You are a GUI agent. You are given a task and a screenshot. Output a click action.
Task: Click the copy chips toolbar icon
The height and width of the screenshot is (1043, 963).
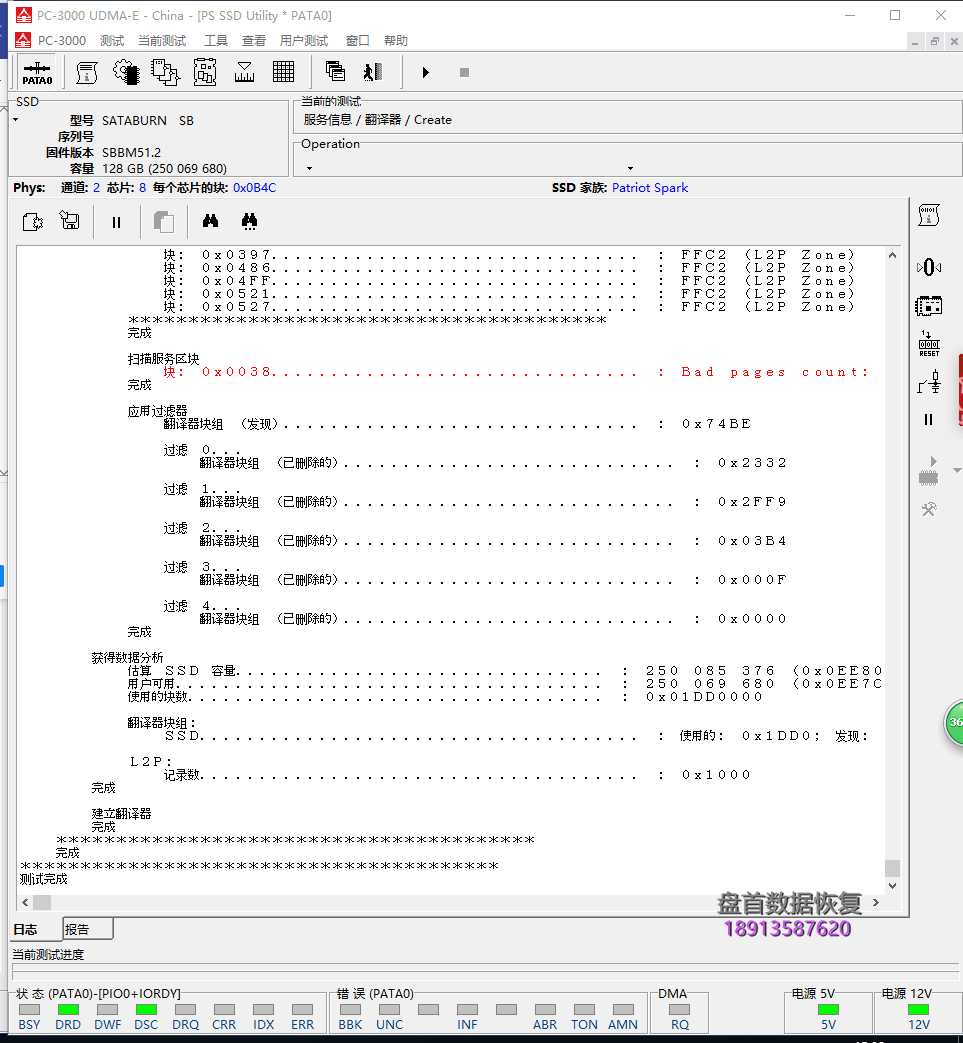[165, 73]
